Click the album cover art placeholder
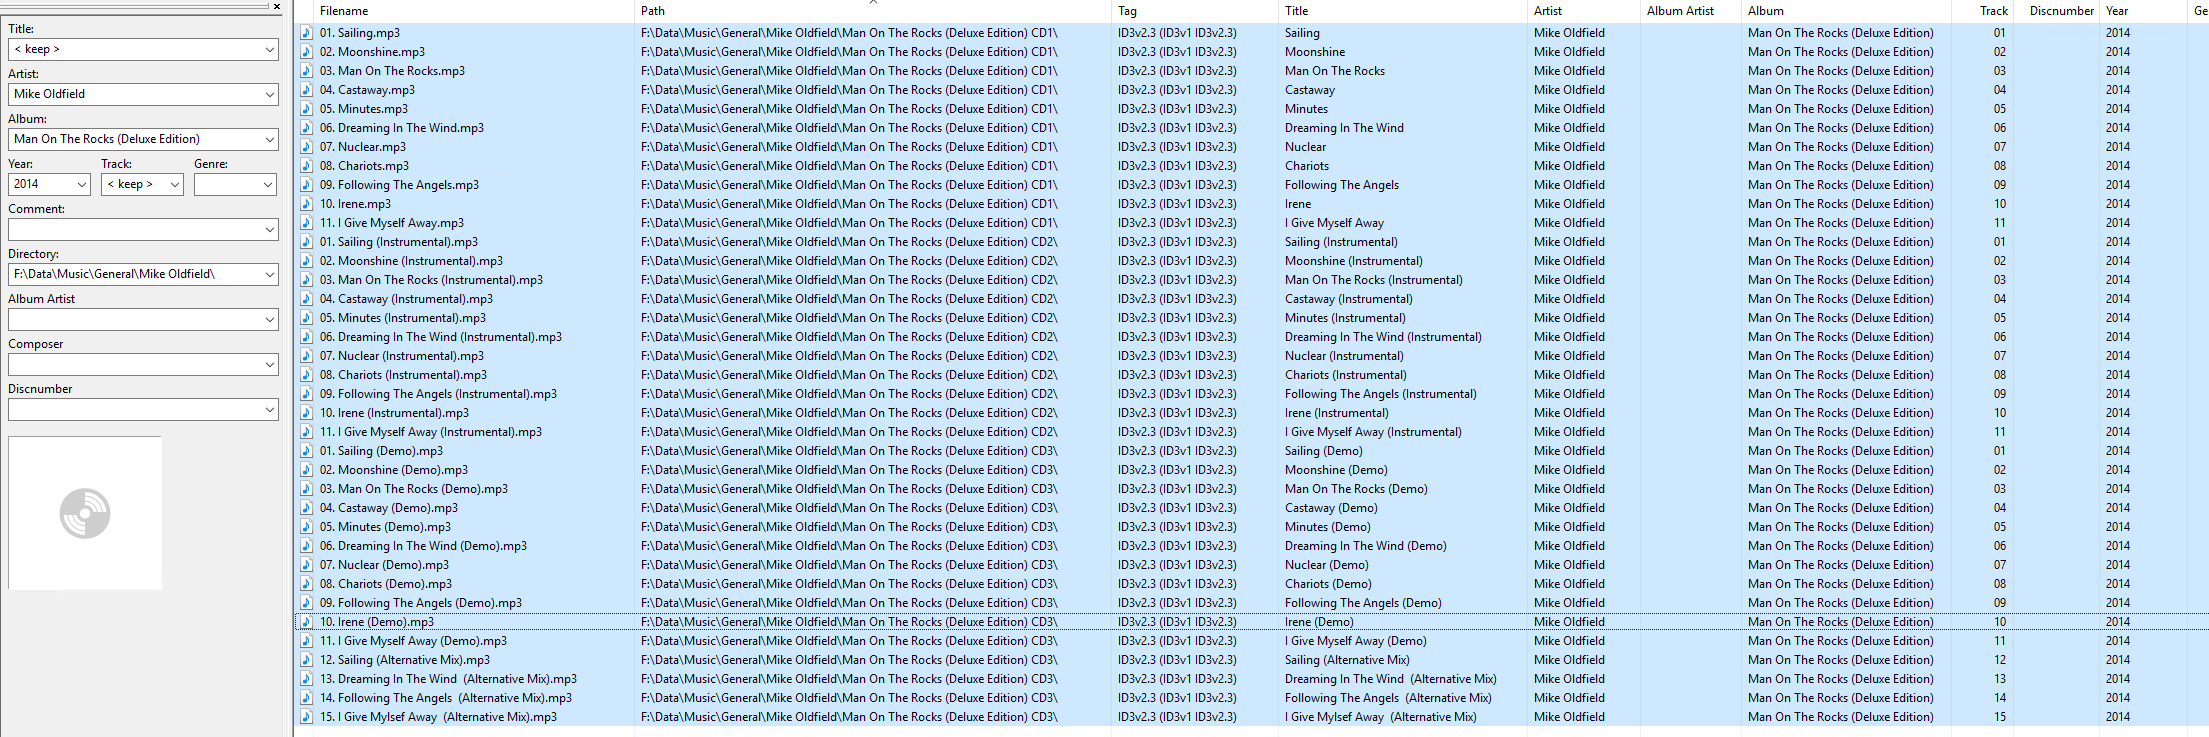This screenshot has width=2209, height=737. coord(85,513)
